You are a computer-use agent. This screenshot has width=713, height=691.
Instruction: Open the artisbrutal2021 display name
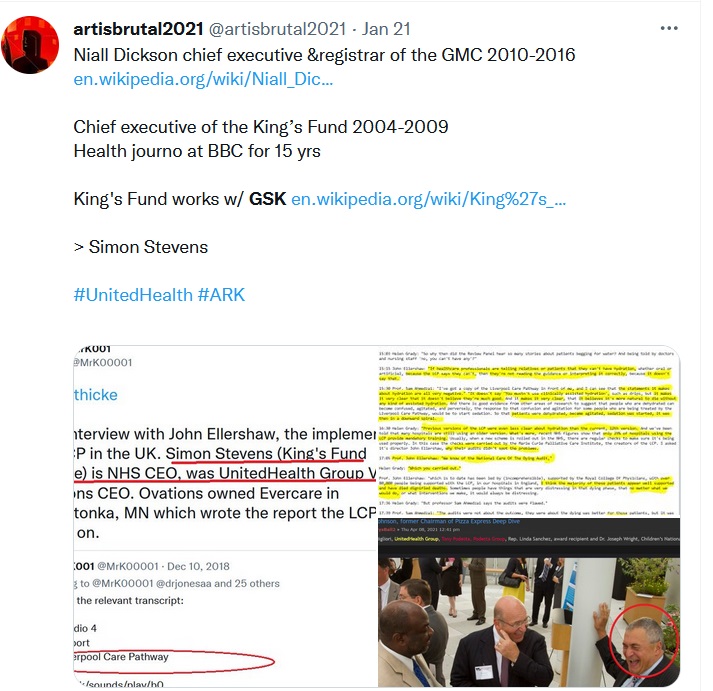[138, 29]
